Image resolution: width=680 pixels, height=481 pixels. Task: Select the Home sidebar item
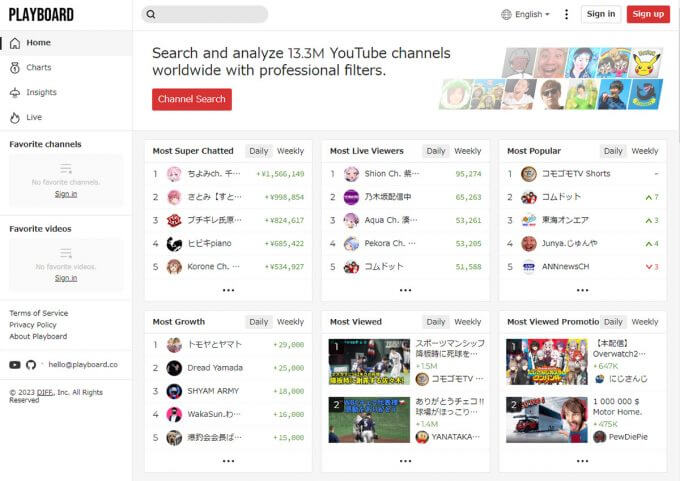pyautogui.click(x=39, y=43)
